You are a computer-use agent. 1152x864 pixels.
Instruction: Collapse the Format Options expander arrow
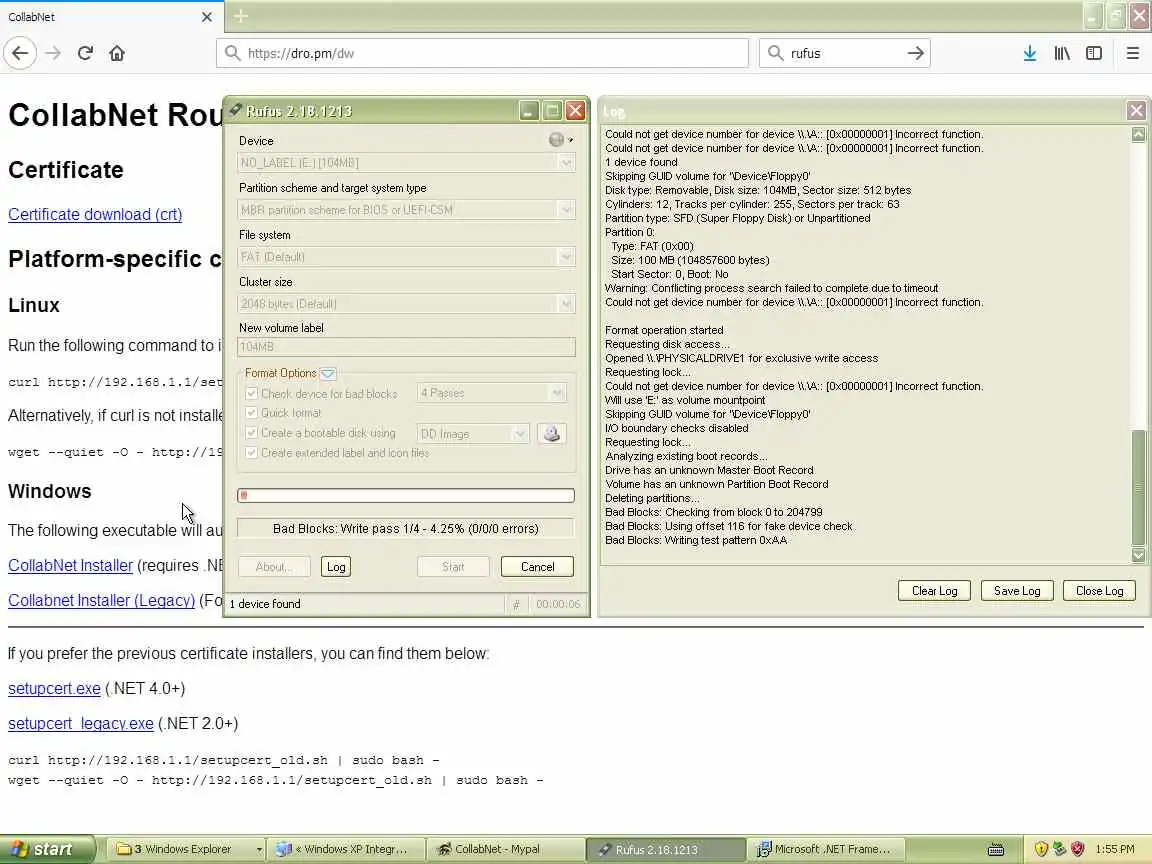pyautogui.click(x=328, y=373)
